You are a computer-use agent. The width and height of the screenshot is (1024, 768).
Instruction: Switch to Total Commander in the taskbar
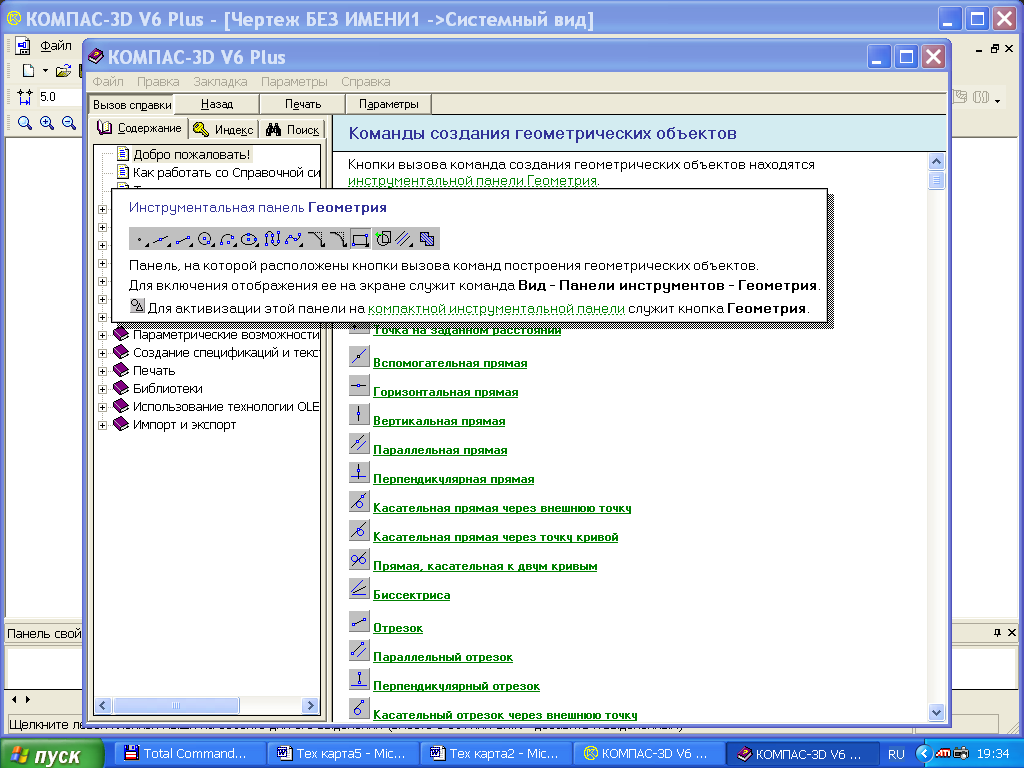tap(189, 753)
